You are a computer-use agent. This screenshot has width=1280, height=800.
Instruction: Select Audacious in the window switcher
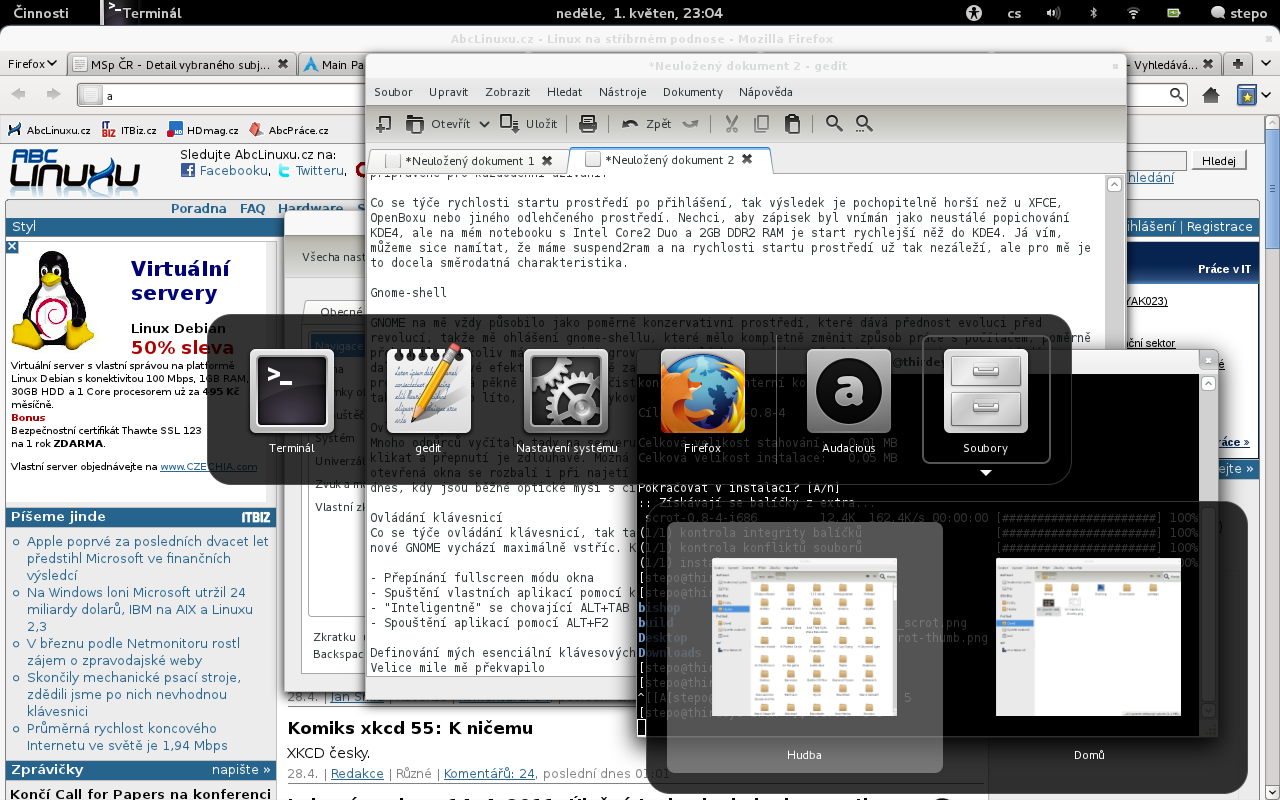pyautogui.click(x=848, y=402)
